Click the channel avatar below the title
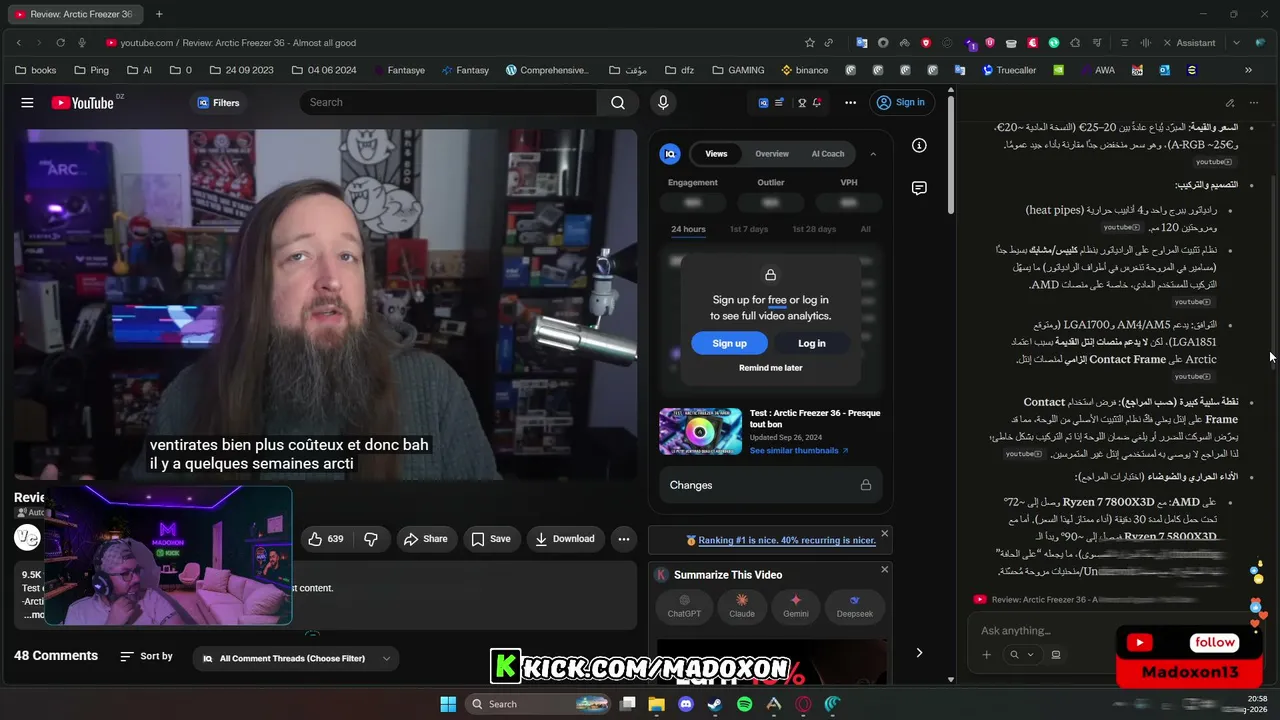Image resolution: width=1280 pixels, height=720 pixels. tap(27, 537)
